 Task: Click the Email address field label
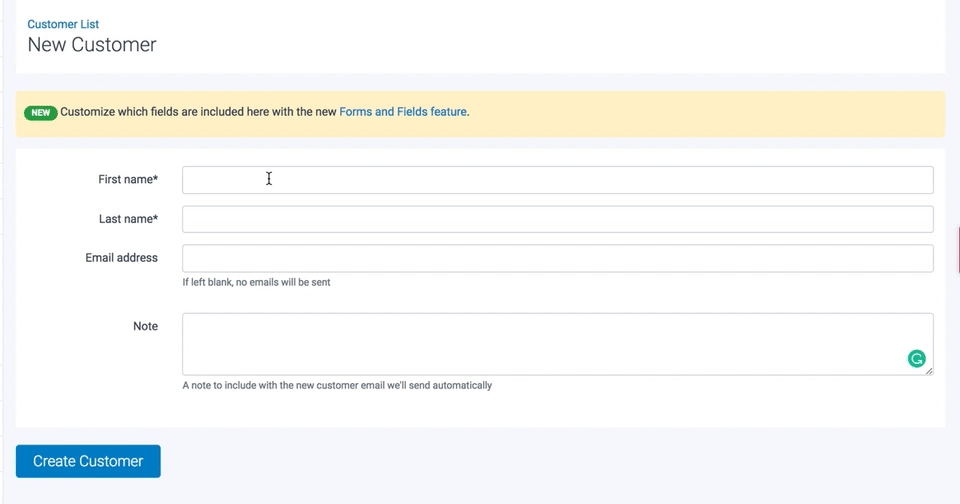tap(121, 258)
